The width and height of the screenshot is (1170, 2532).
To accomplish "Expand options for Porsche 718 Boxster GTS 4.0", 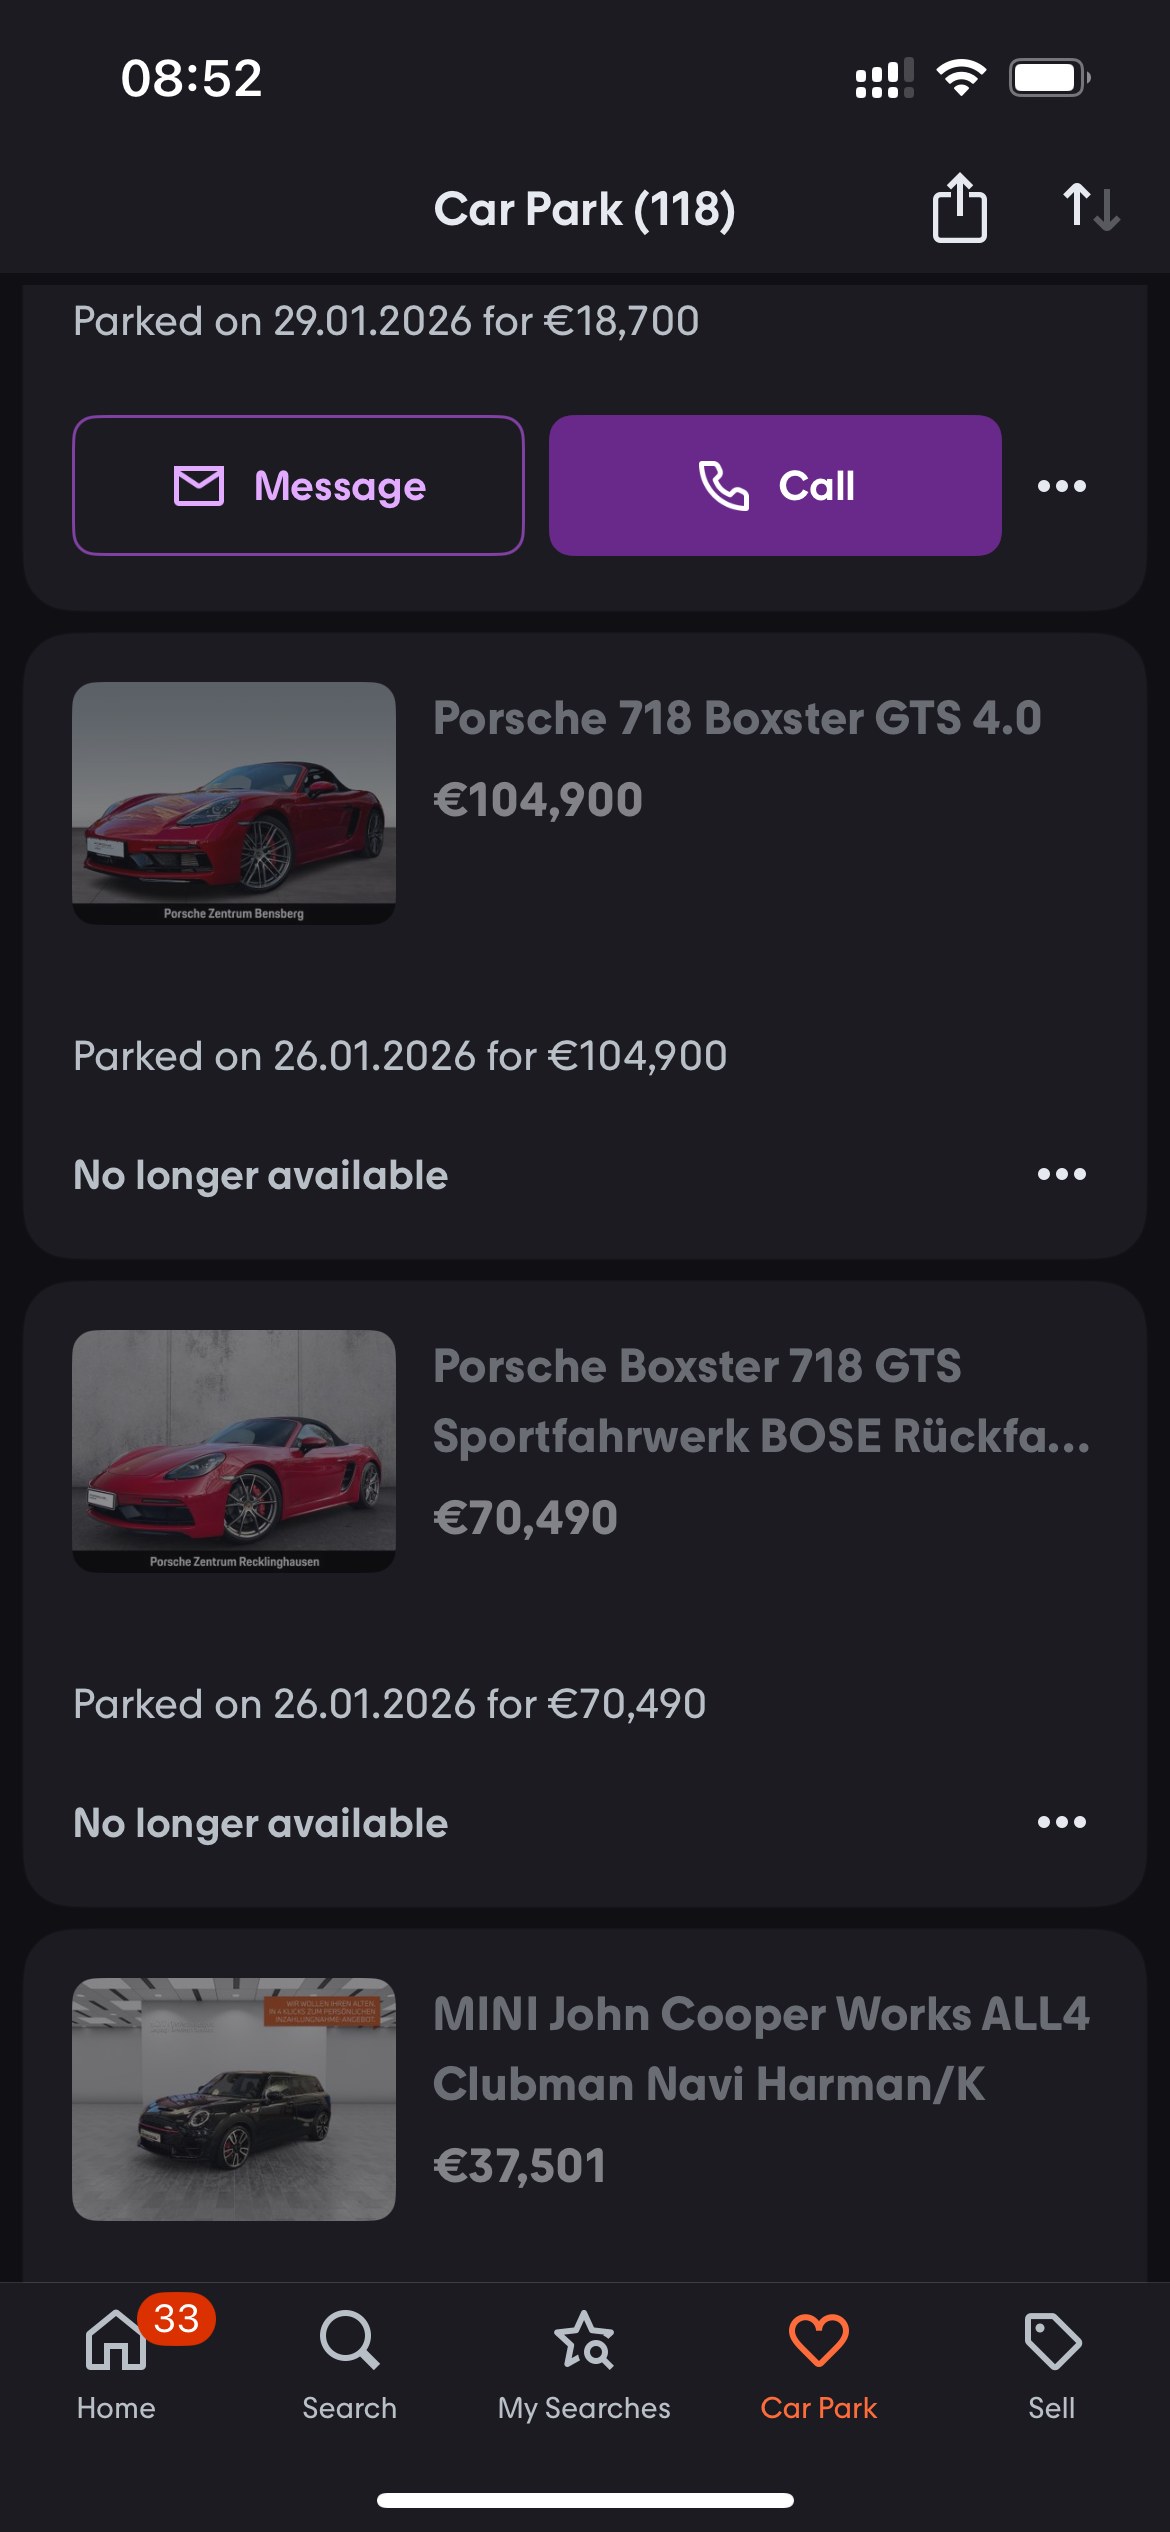I will click(1061, 1174).
